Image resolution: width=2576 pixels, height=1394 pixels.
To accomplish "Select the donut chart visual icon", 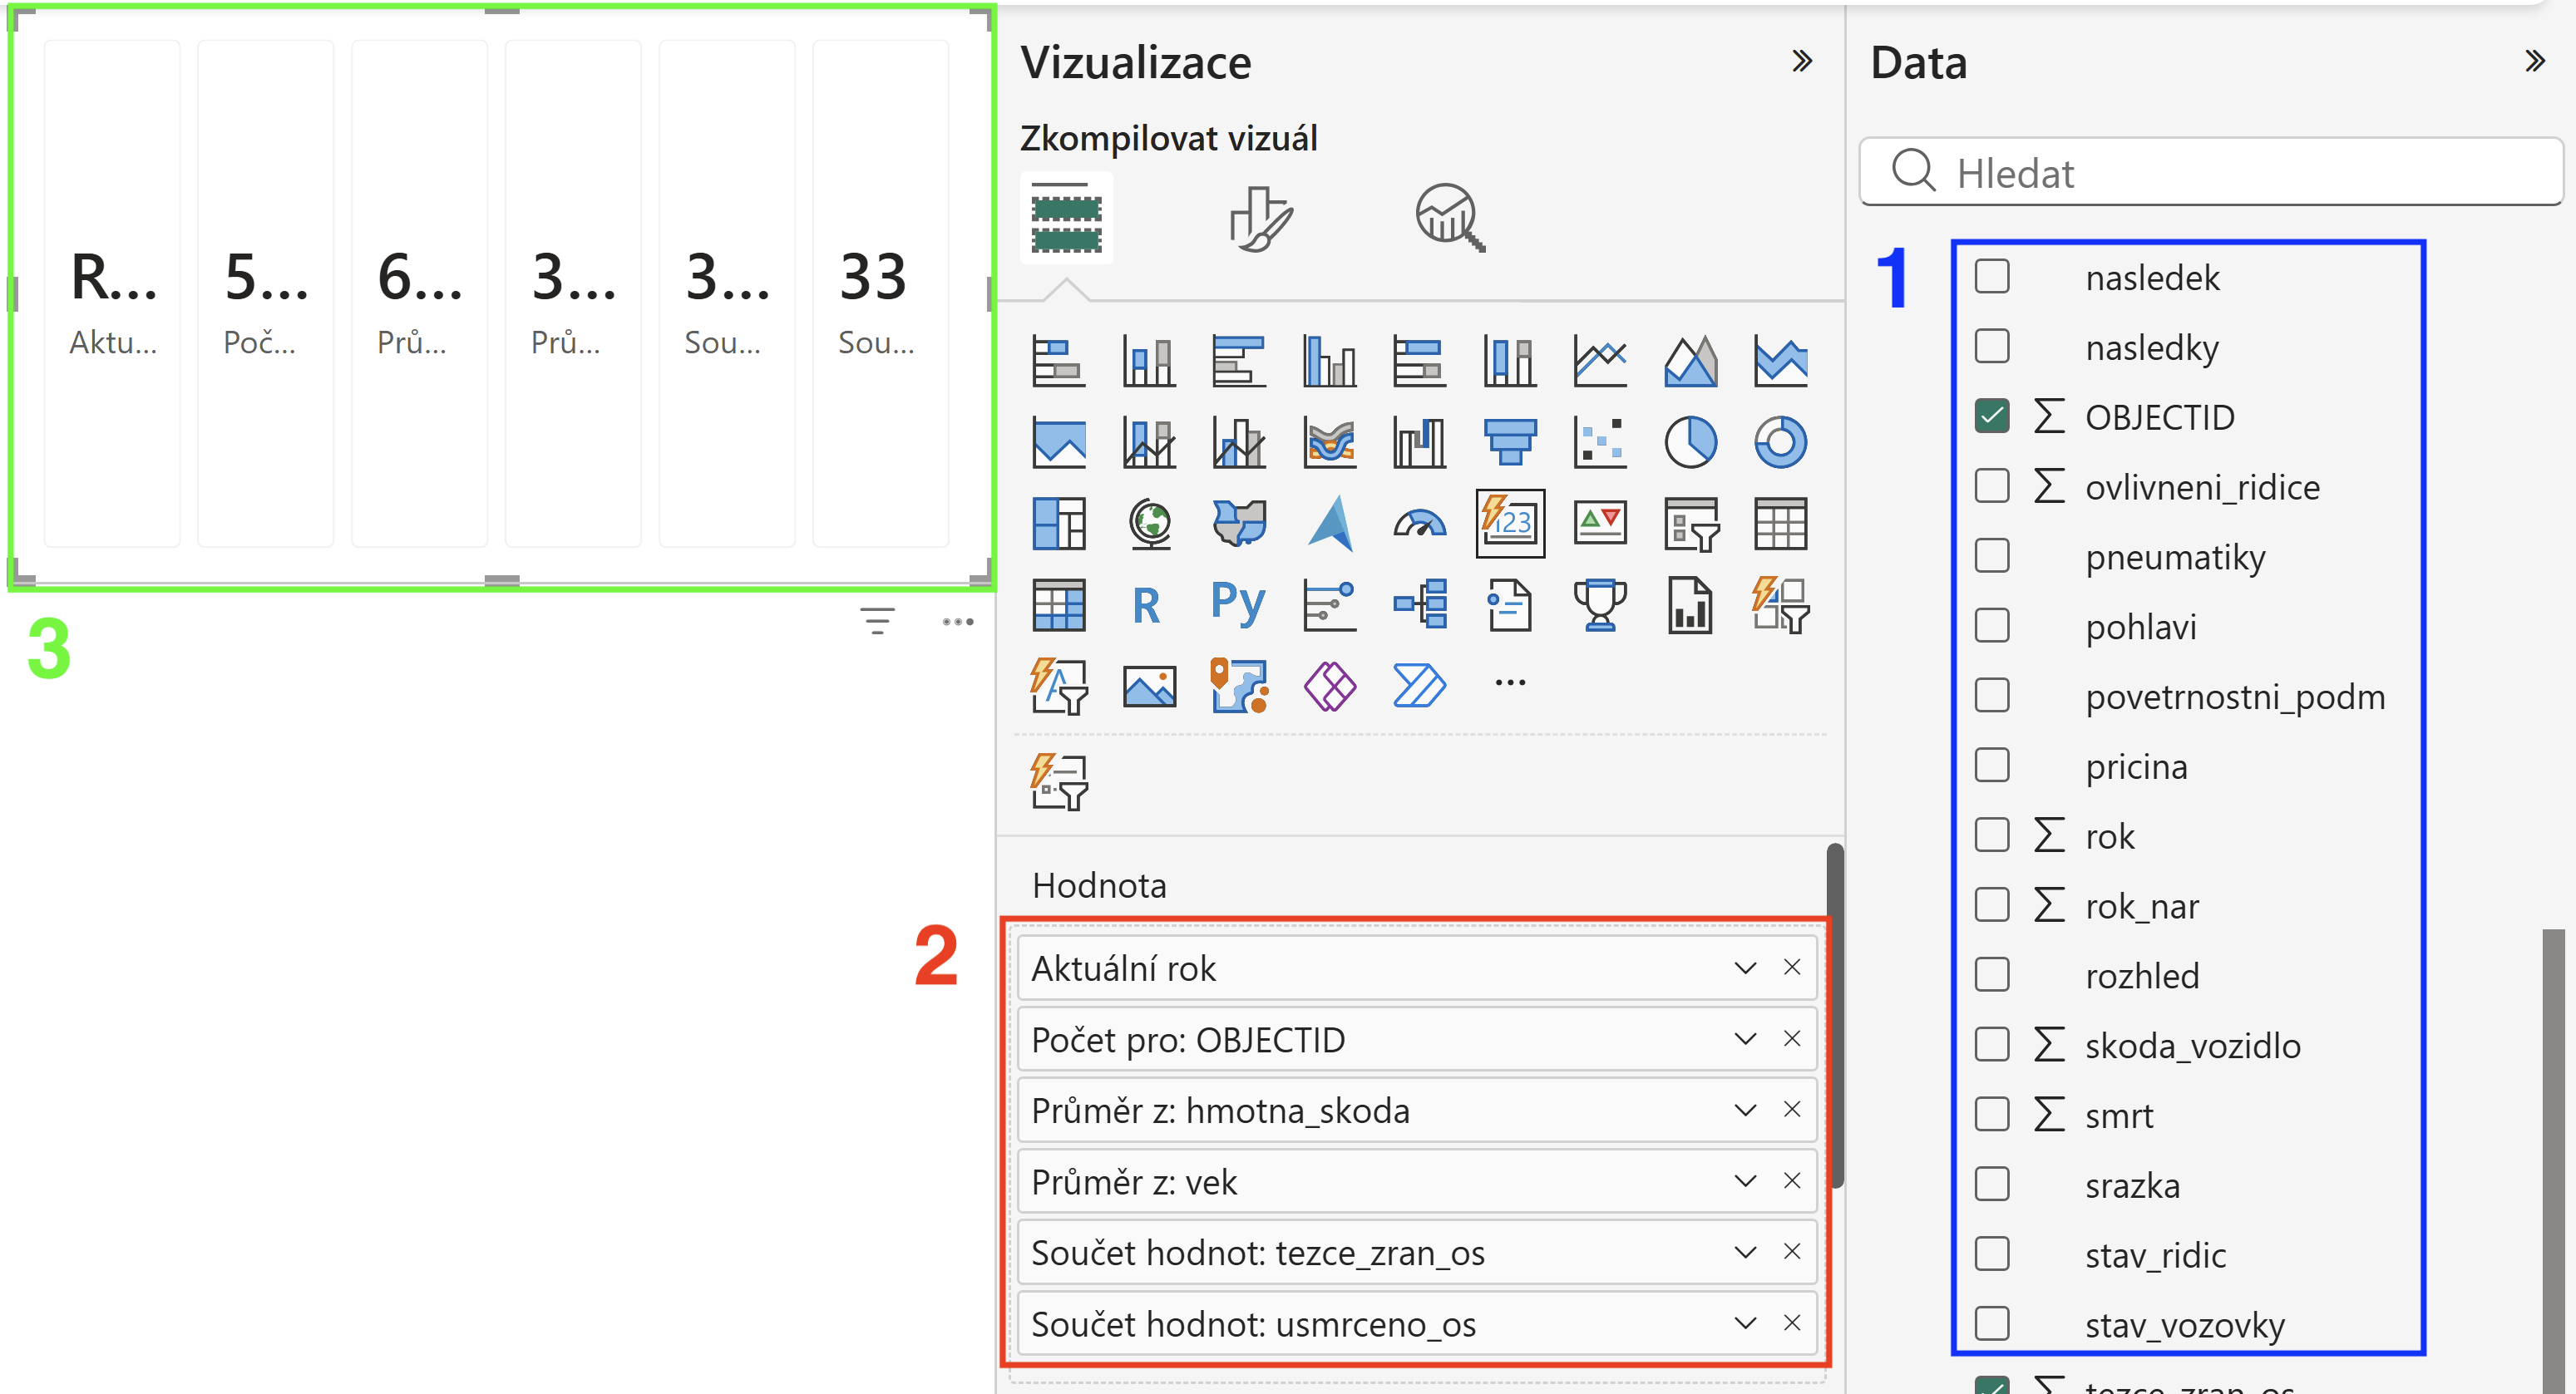I will point(1780,442).
